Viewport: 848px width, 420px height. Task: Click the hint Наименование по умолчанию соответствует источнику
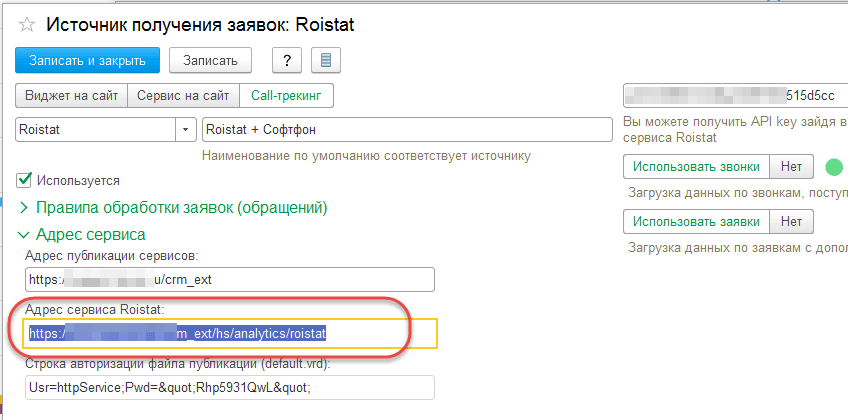click(x=366, y=156)
